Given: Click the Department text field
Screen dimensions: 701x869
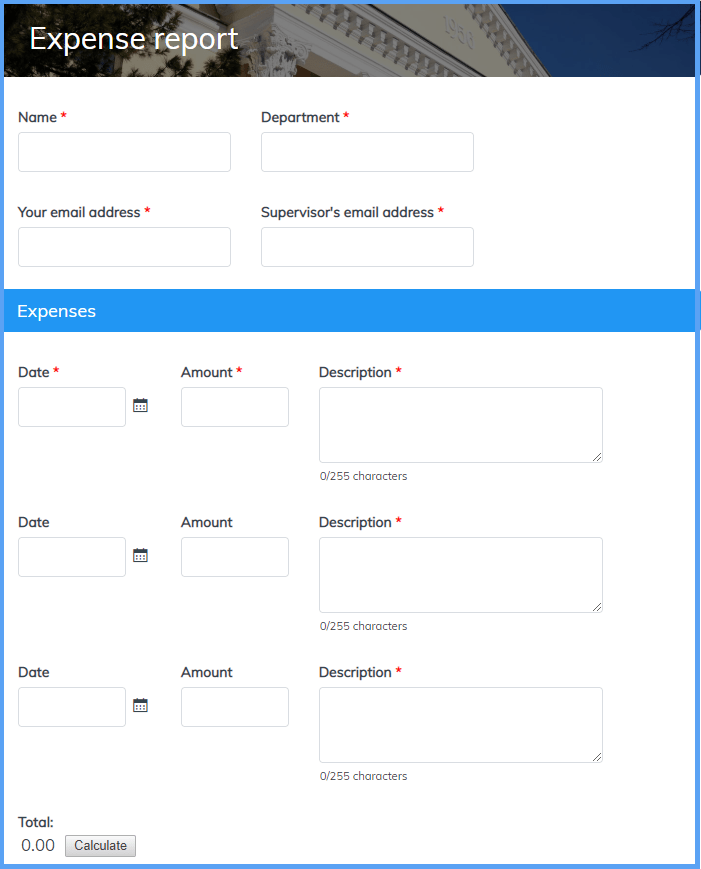Looking at the screenshot, I should click(367, 152).
